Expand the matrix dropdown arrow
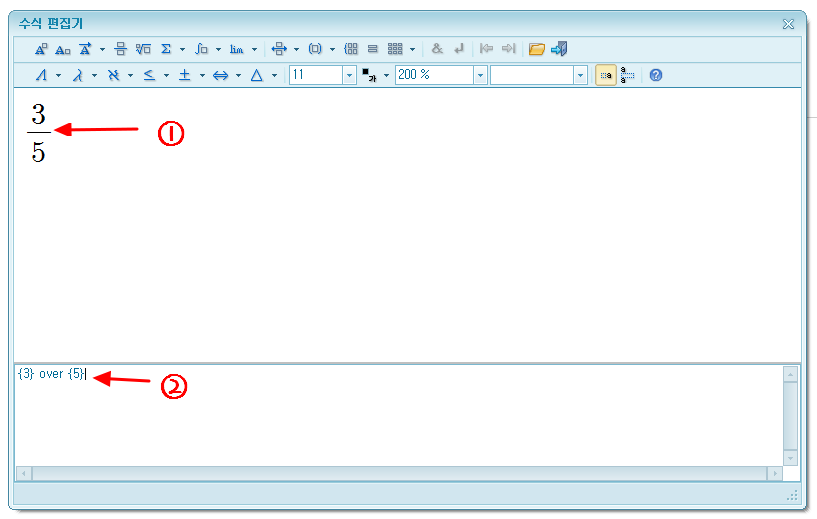 pos(413,50)
